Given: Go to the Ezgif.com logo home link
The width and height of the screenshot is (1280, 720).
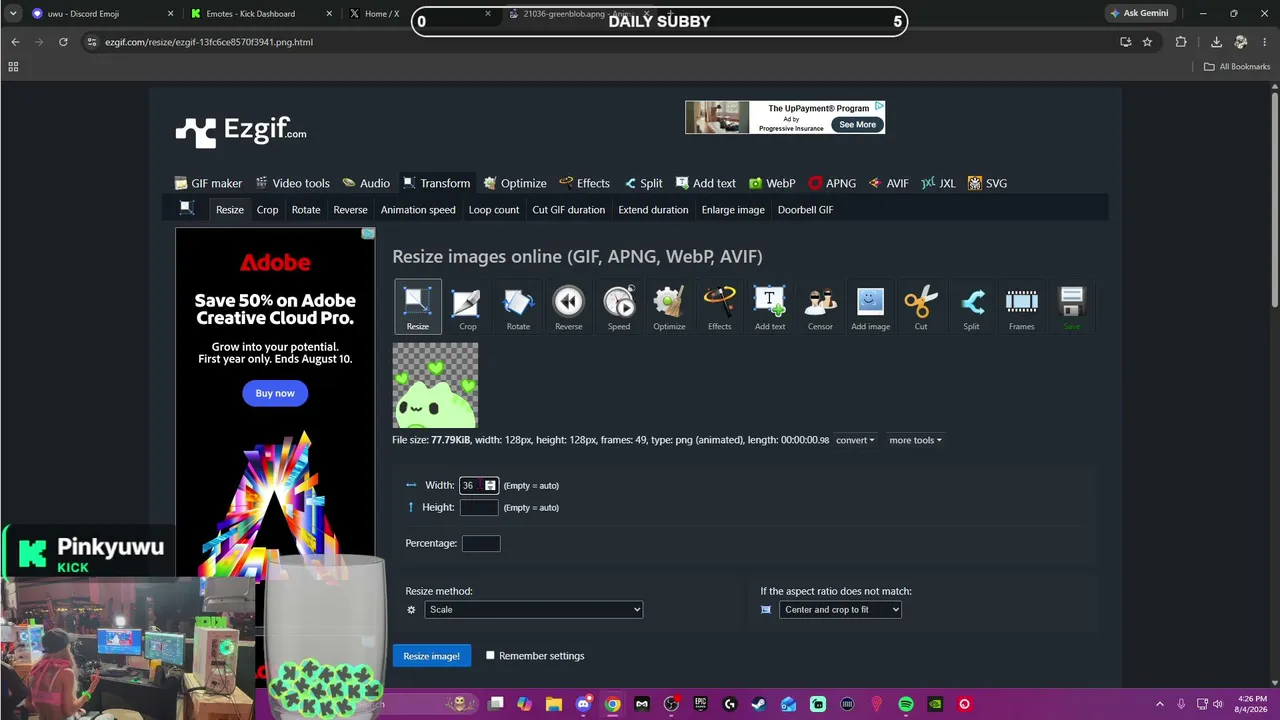Looking at the screenshot, I should point(241,131).
